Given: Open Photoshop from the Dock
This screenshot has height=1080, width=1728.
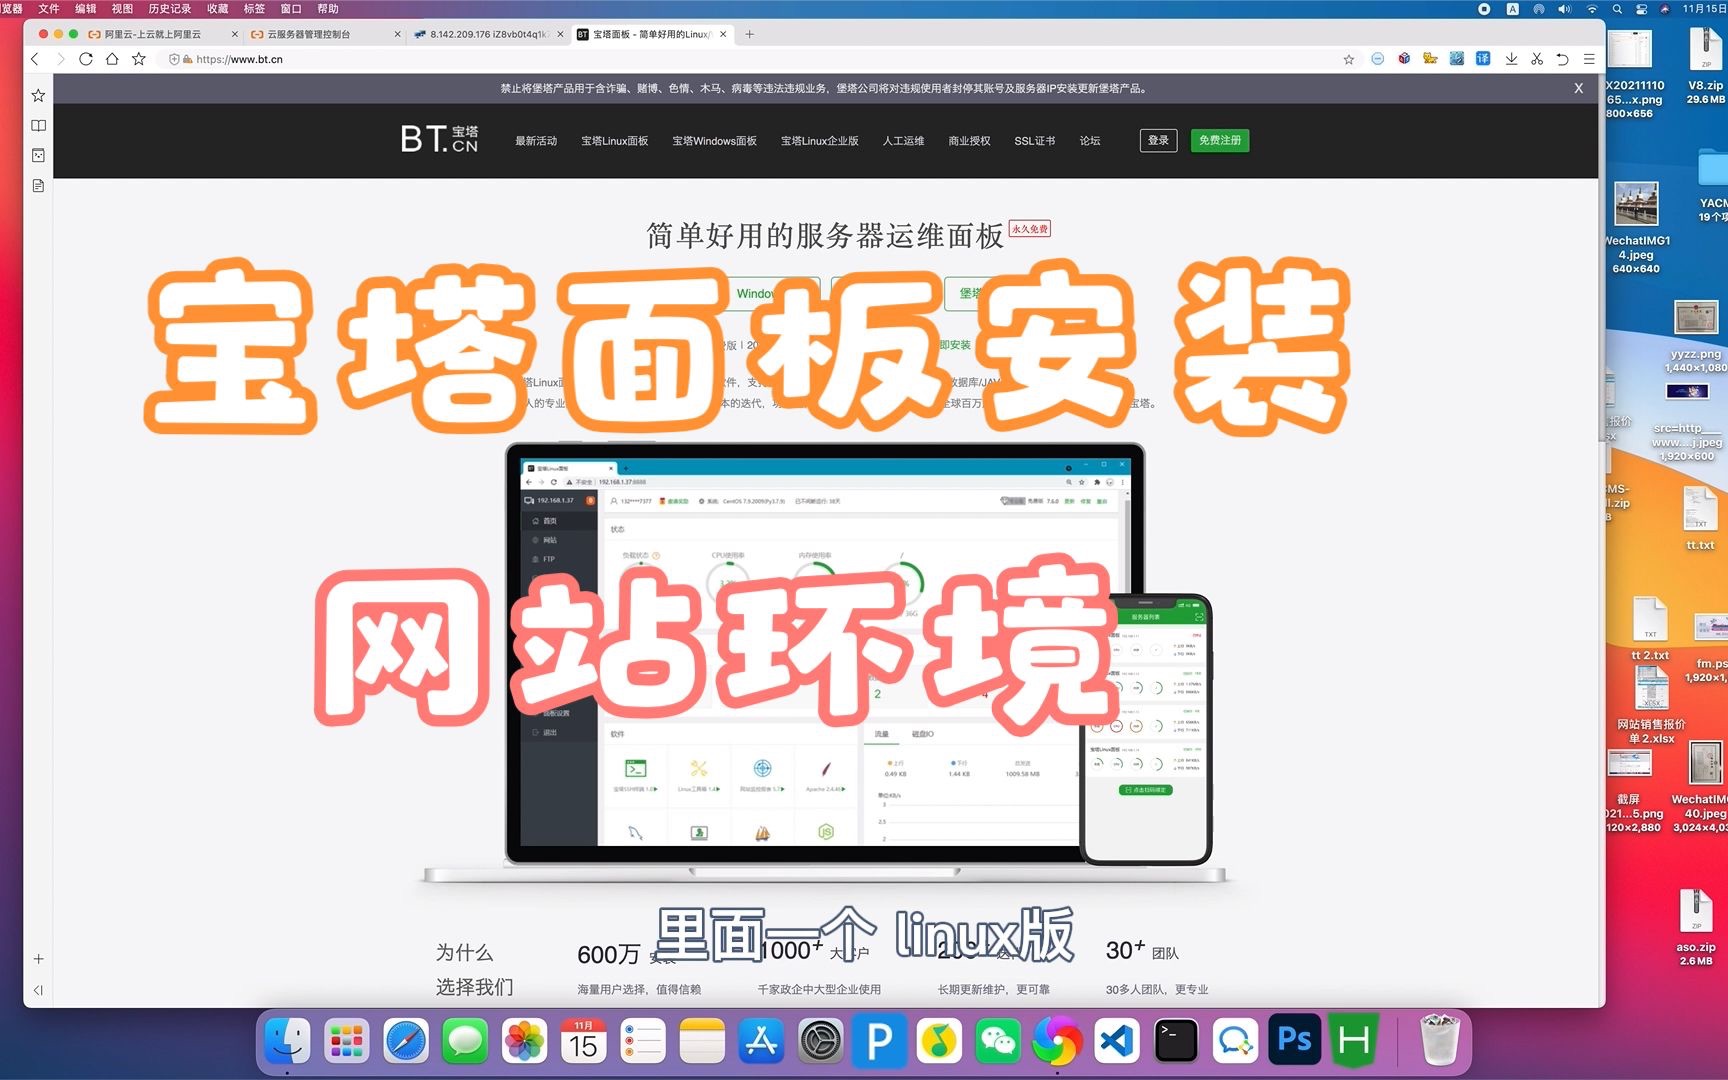Looking at the screenshot, I should [1294, 1040].
